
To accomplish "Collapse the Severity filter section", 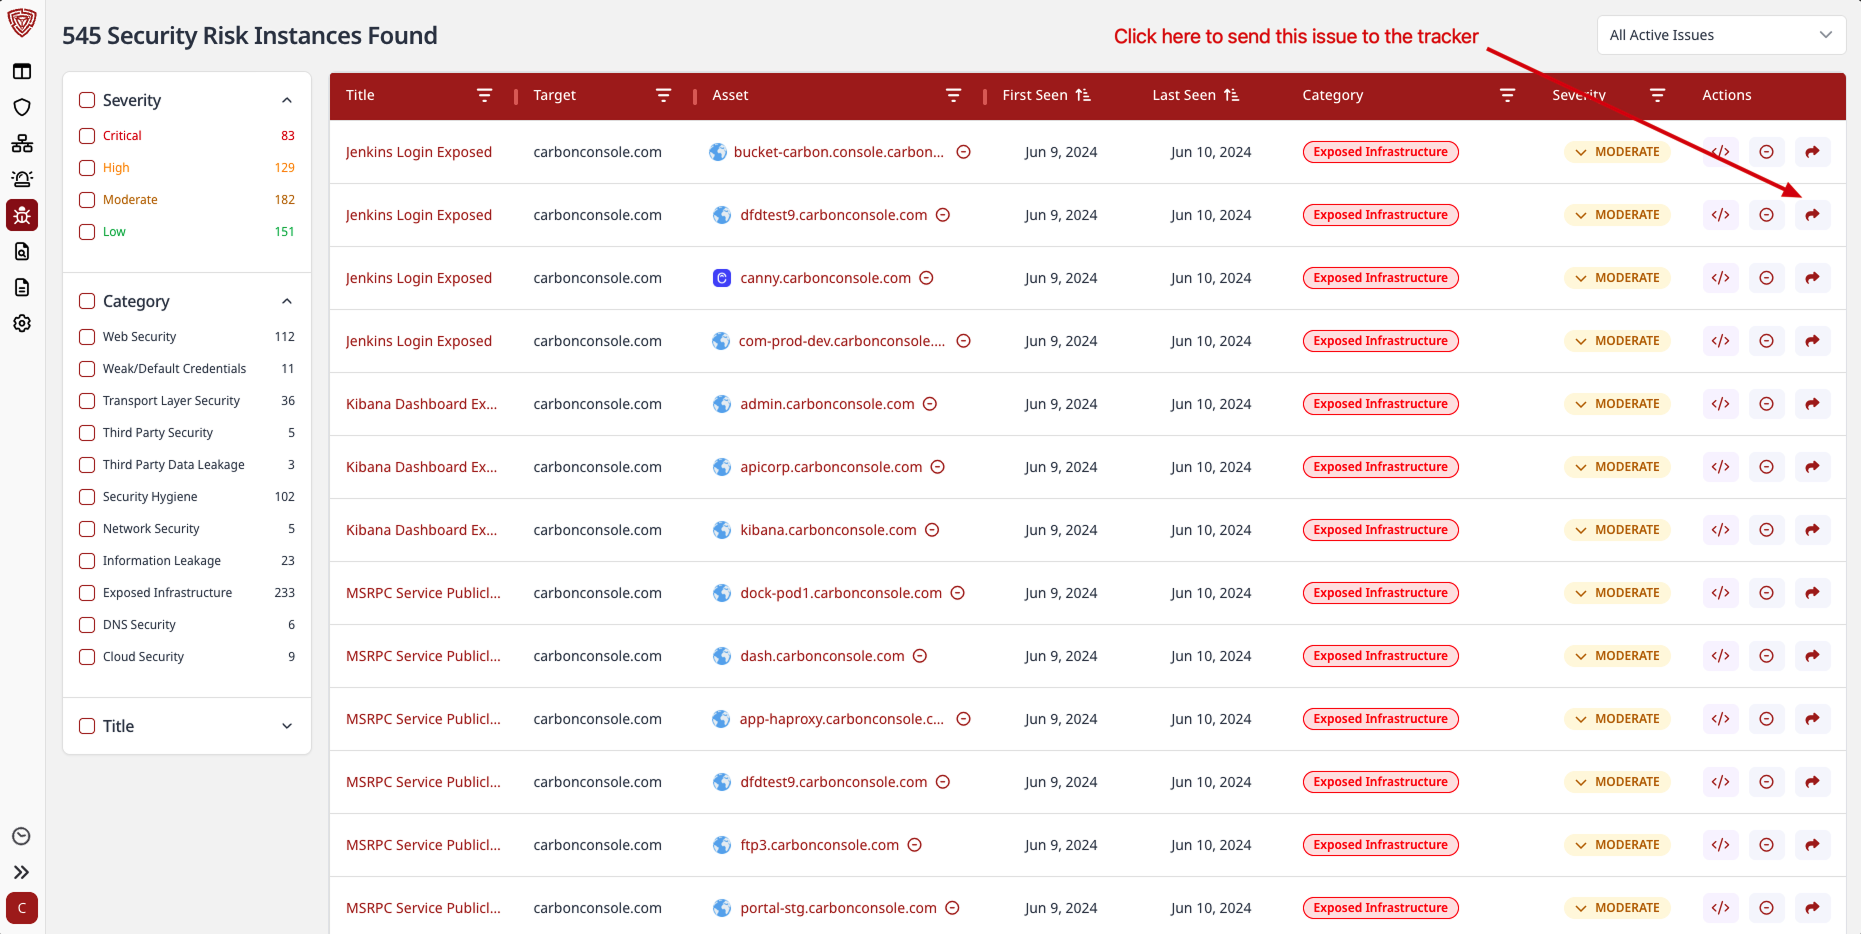I will (287, 100).
